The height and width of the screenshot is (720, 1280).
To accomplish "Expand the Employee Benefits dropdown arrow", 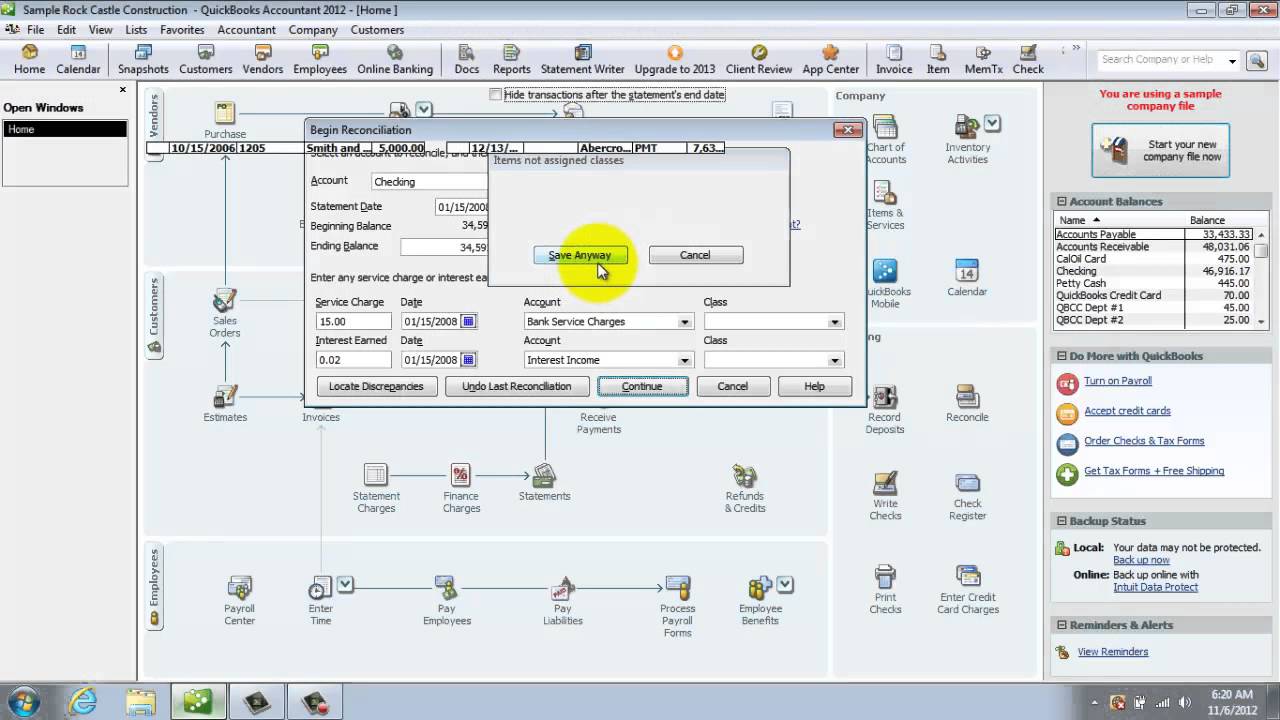I will click(x=785, y=584).
